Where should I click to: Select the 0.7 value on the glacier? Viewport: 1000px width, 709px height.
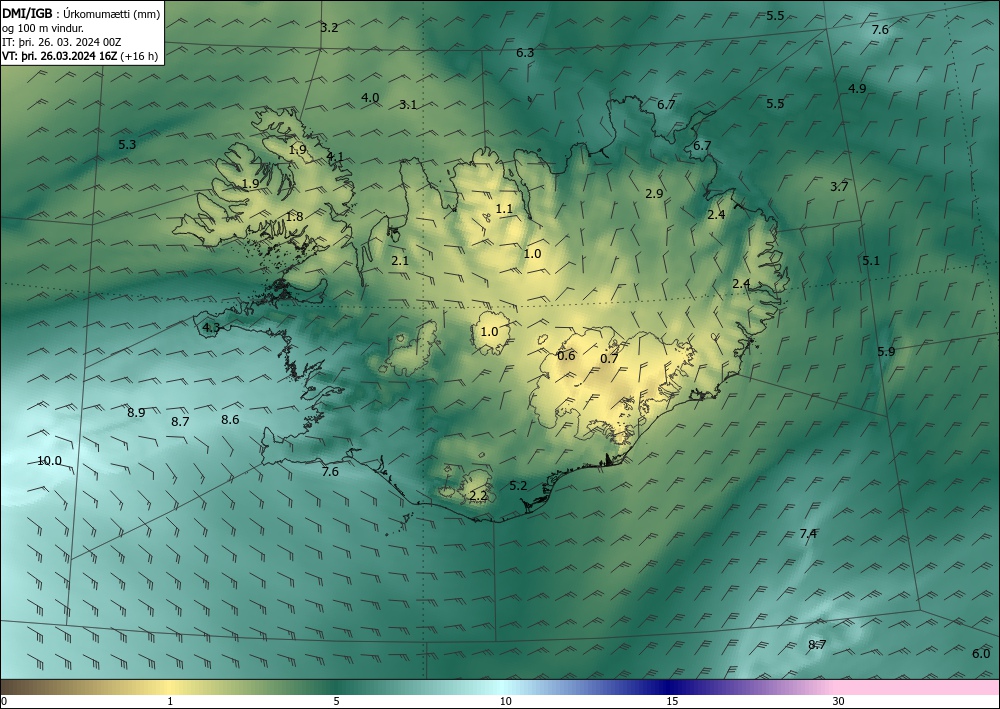pyautogui.click(x=609, y=358)
